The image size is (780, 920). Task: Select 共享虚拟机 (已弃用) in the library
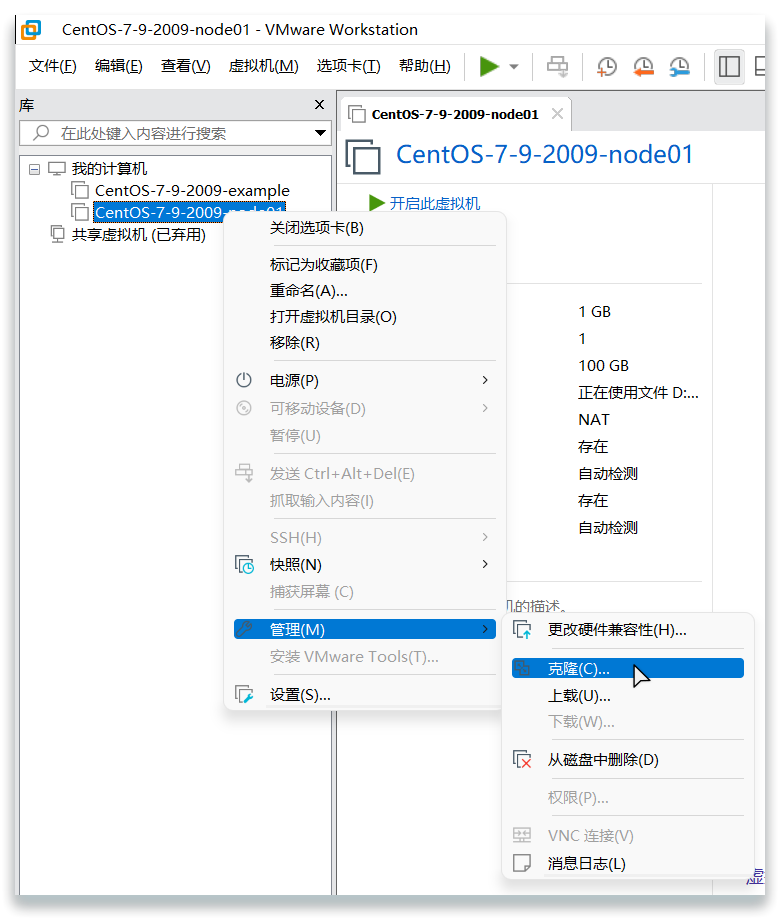pos(139,235)
